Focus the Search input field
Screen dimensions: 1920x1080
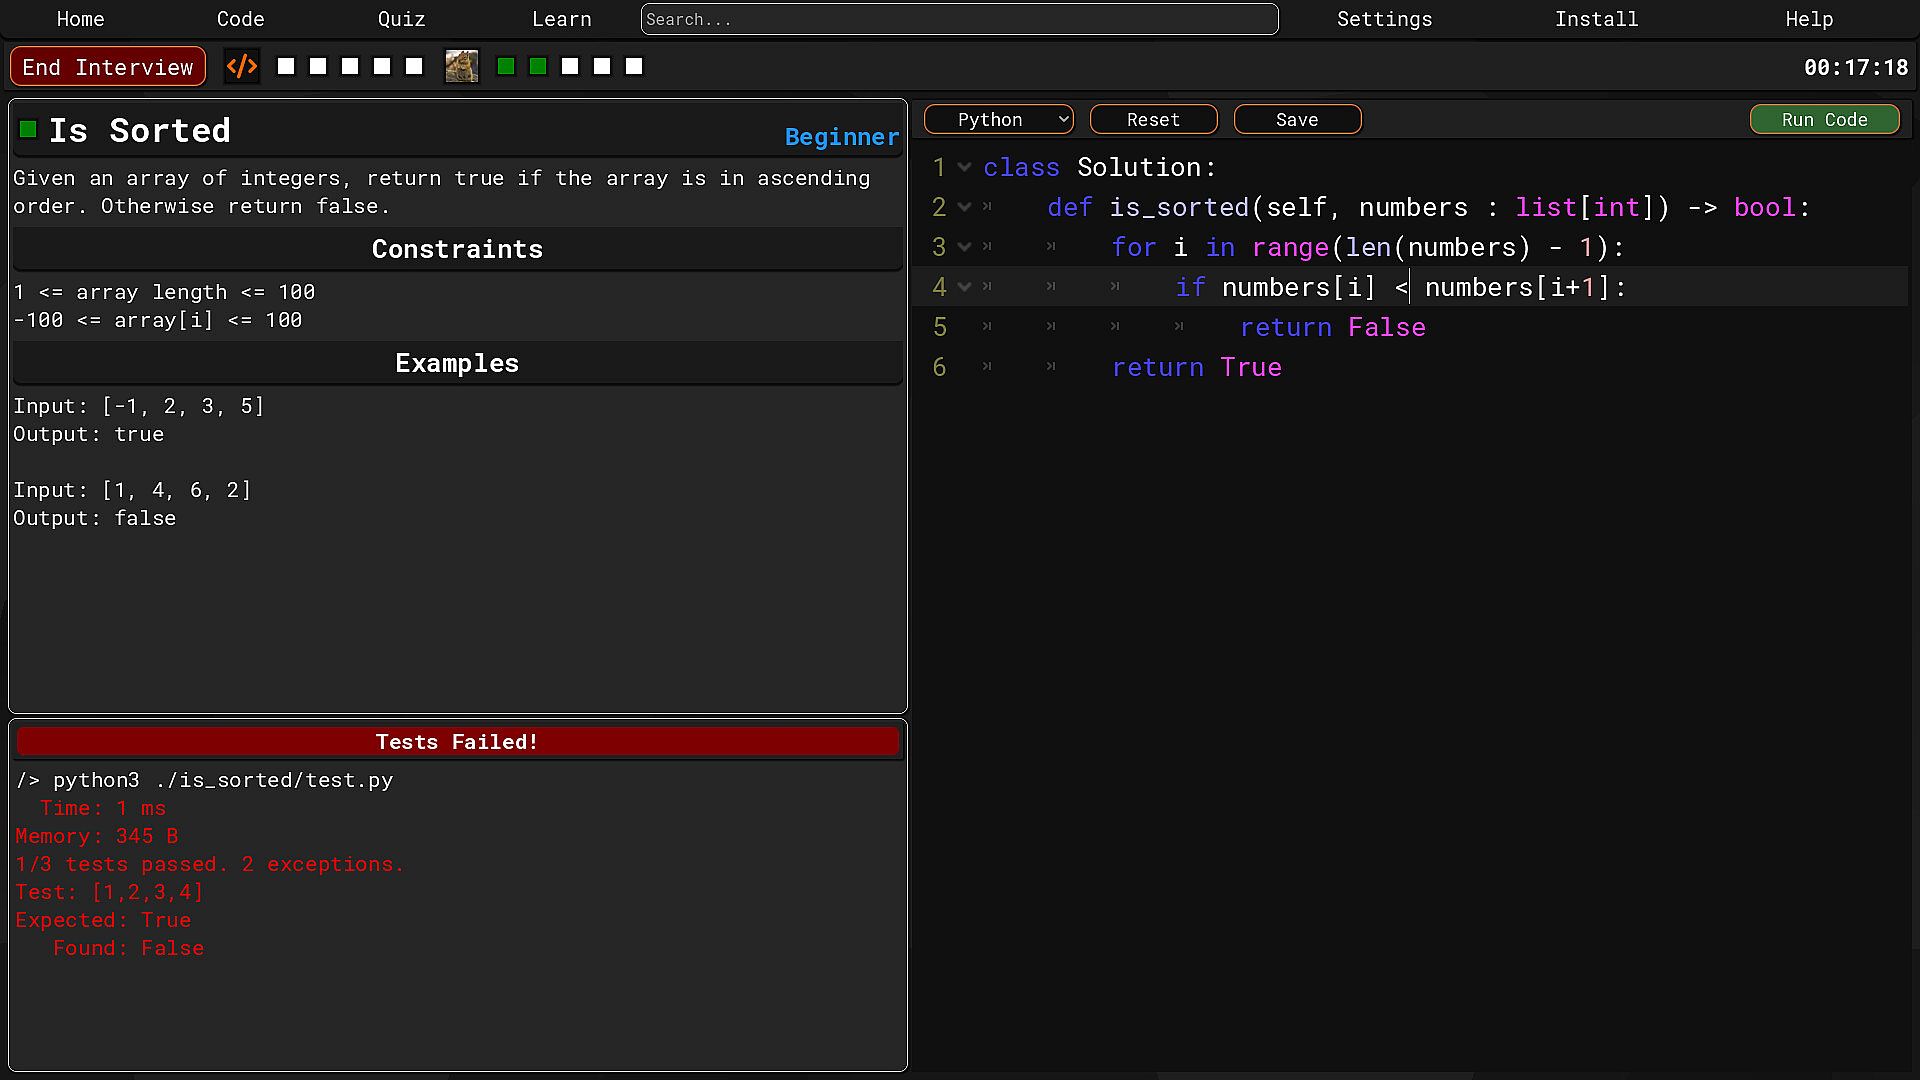[x=959, y=19]
